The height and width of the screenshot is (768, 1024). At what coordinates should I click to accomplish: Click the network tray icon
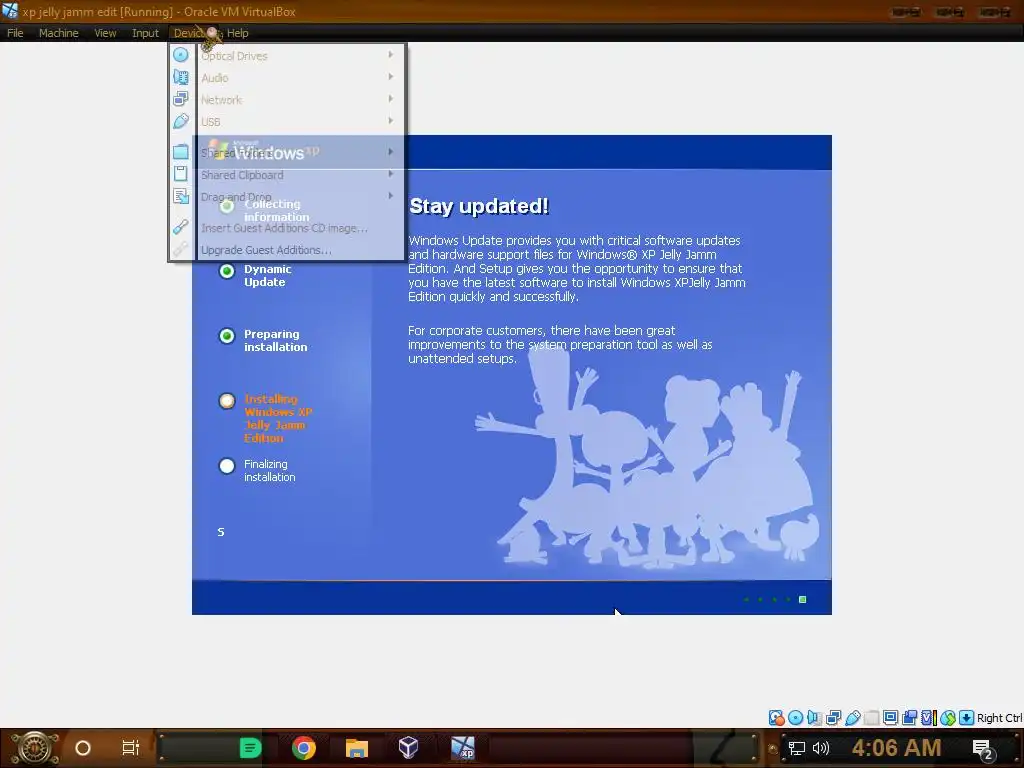tap(797, 748)
